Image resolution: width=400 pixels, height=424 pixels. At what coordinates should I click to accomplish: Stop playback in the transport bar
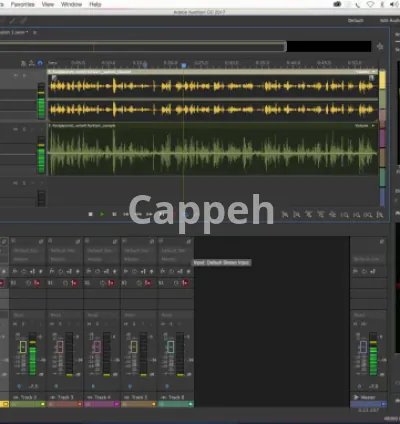pos(90,214)
